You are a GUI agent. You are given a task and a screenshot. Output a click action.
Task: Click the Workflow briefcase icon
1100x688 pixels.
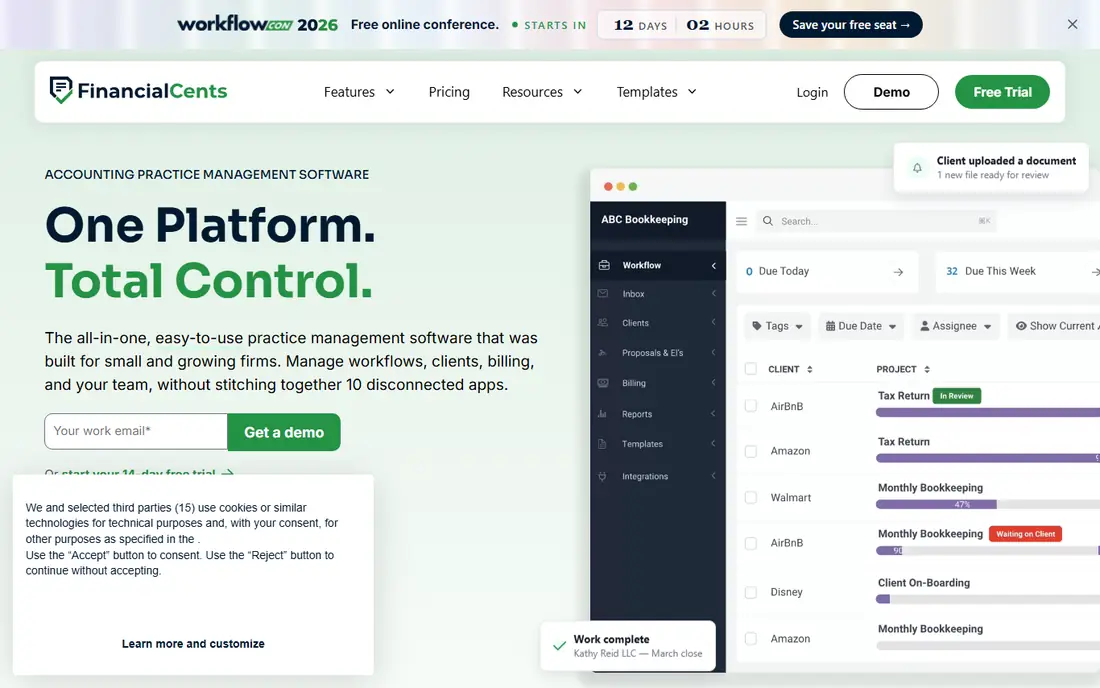tap(604, 265)
